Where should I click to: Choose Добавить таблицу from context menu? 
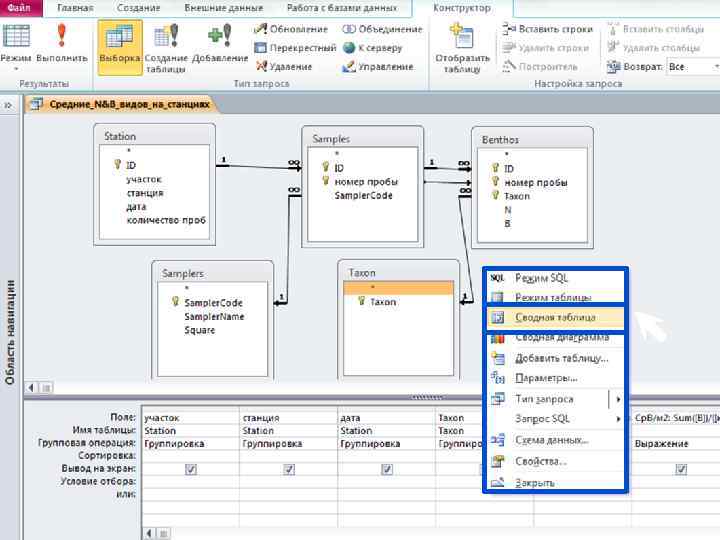pos(555,358)
